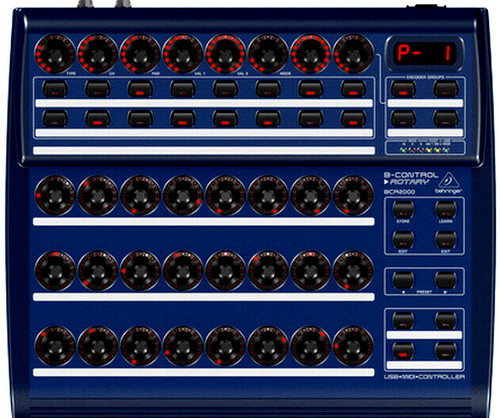Click the BCR2000 model label
The width and height of the screenshot is (500, 418).
point(399,192)
